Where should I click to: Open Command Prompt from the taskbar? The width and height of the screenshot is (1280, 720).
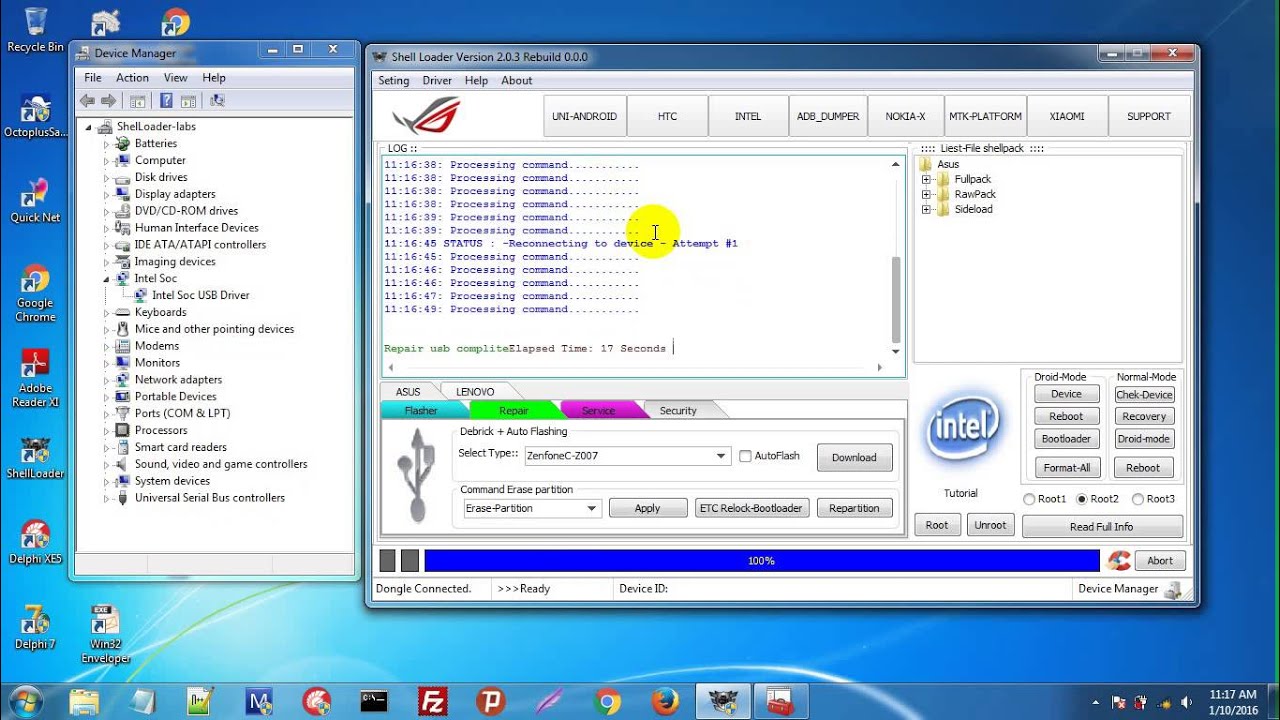[375, 702]
